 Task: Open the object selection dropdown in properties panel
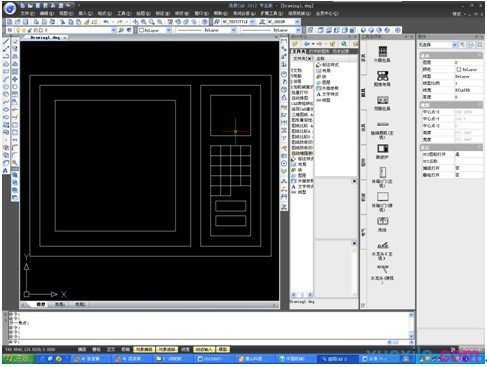pyautogui.click(x=439, y=45)
